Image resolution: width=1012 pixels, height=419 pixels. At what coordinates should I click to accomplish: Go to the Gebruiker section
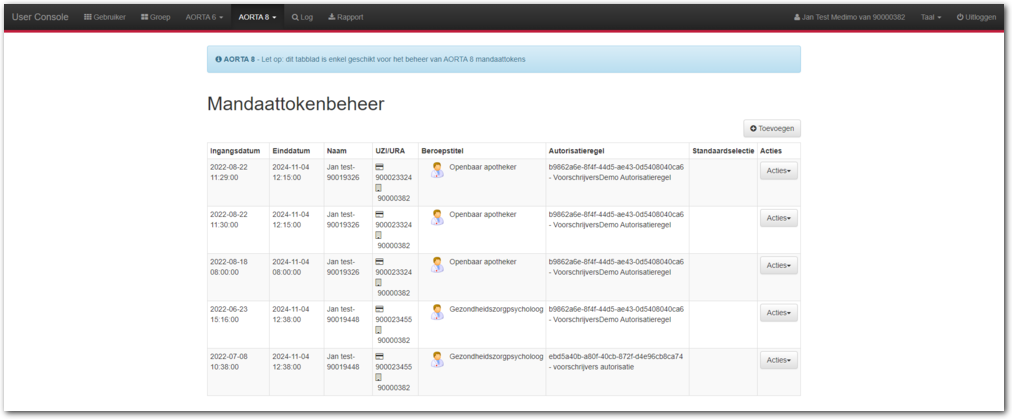tap(106, 17)
